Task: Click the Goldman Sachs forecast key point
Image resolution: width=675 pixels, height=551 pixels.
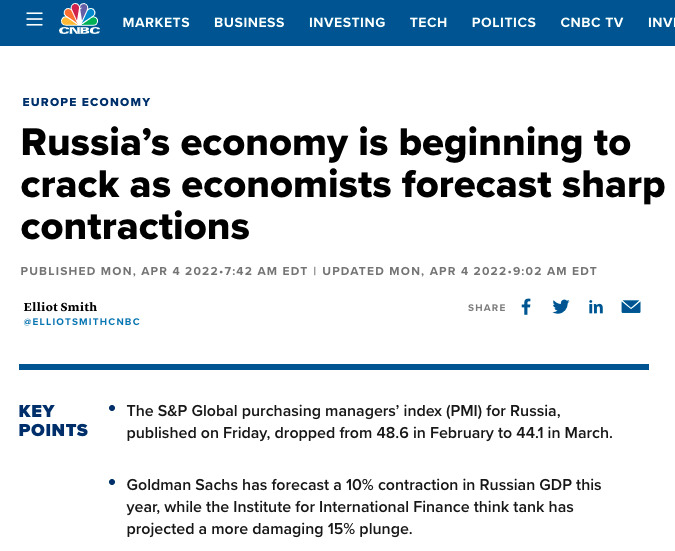Action: [x=364, y=507]
